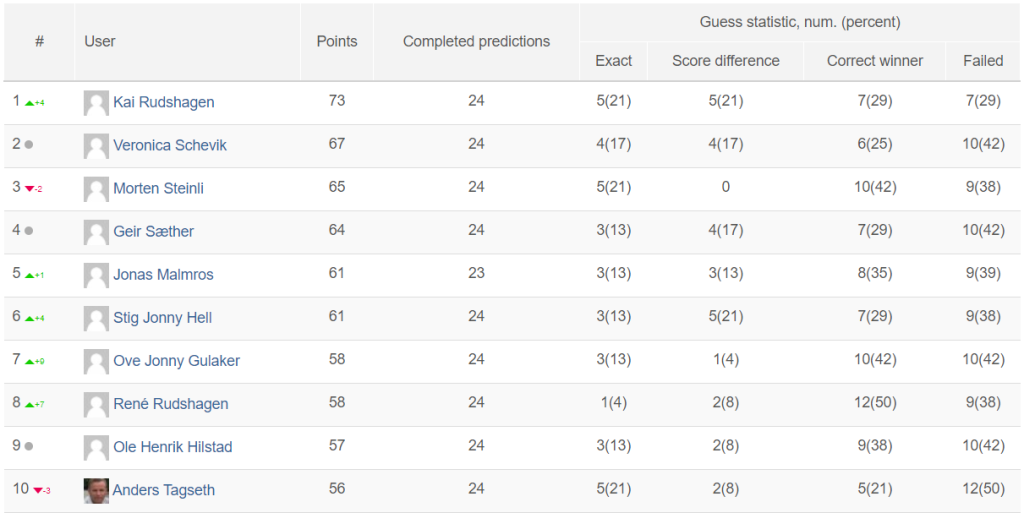Click Veronica Schevik's avatar icon
The image size is (1024, 513).
coord(96,146)
